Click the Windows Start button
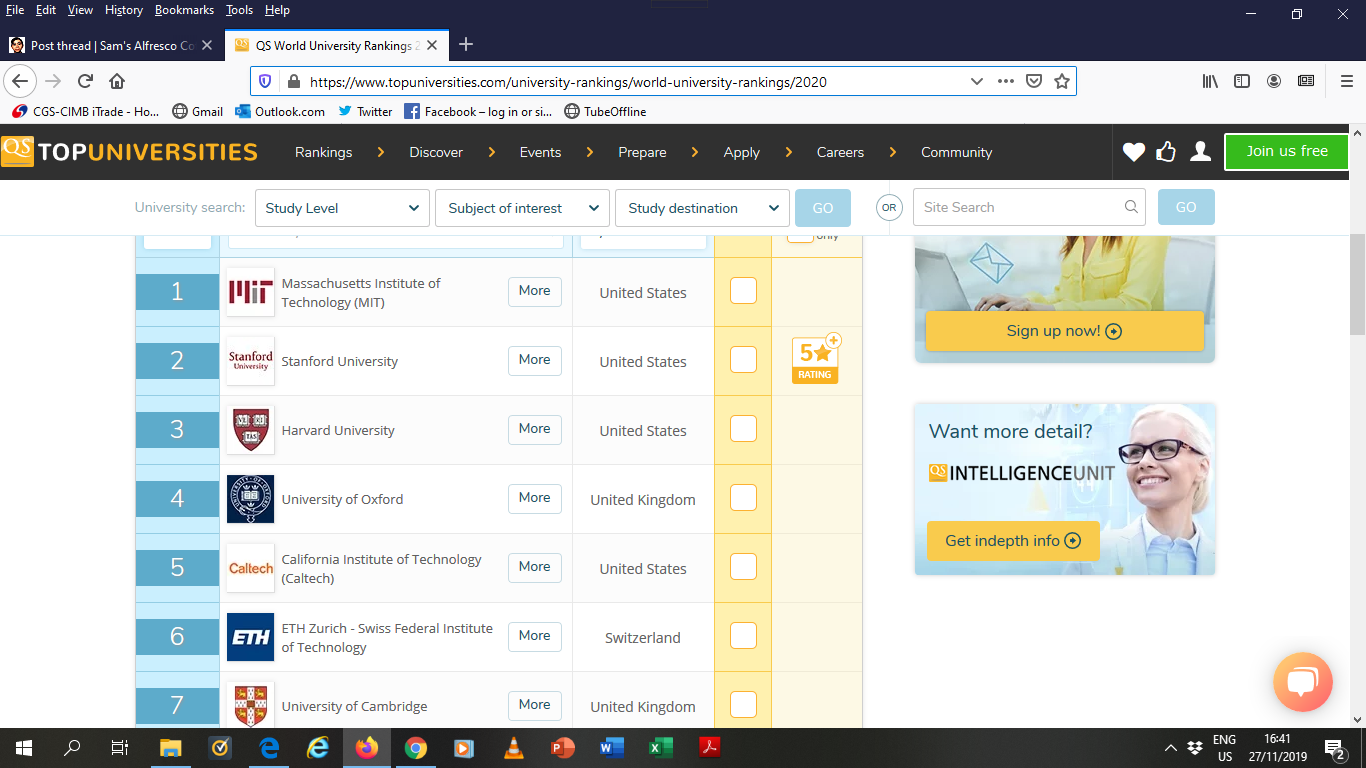Viewport: 1366px width, 768px height. coord(24,747)
